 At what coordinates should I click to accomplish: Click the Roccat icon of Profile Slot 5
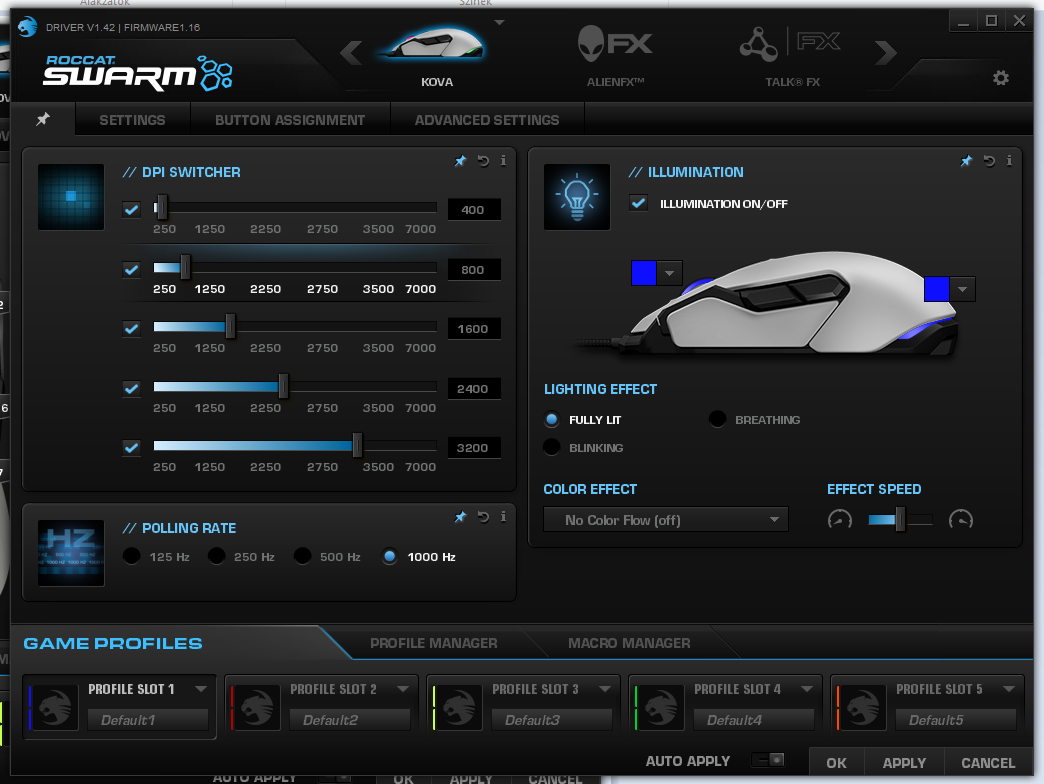point(864,707)
